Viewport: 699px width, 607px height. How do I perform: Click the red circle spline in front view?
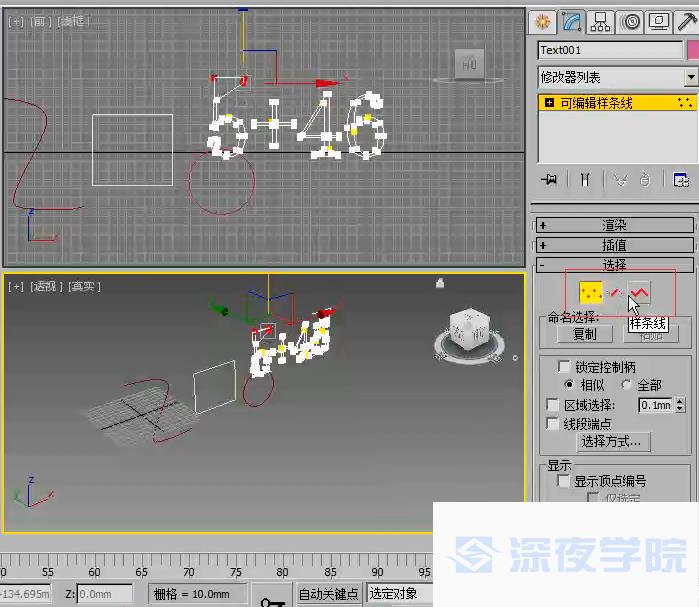222,182
